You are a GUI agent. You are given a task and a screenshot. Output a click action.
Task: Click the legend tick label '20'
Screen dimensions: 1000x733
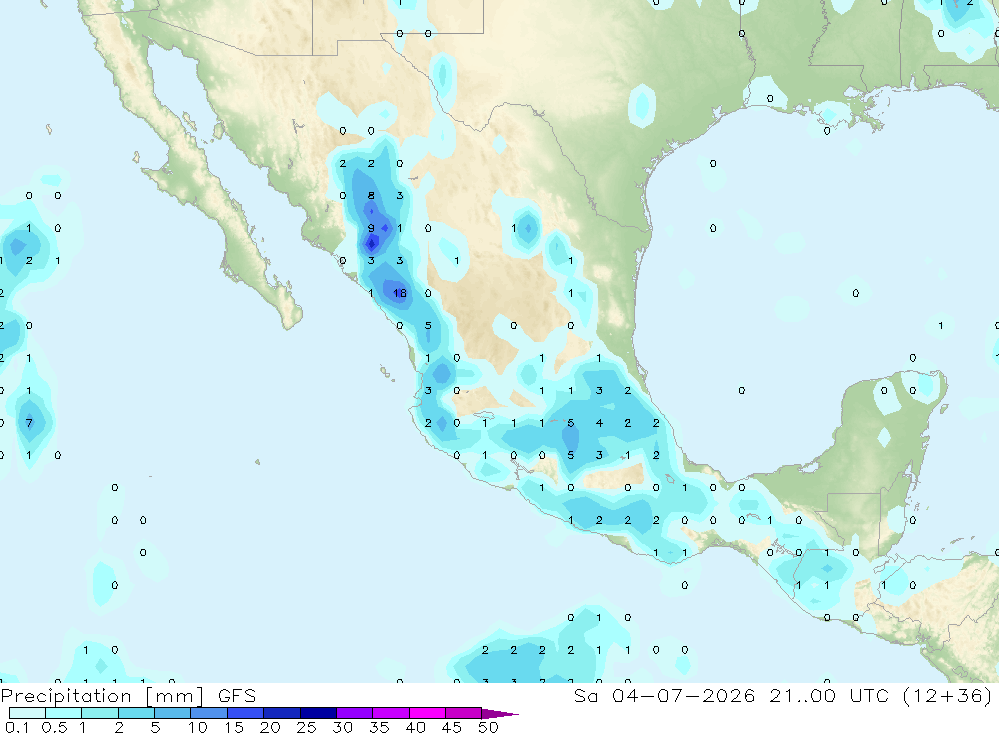(x=270, y=727)
